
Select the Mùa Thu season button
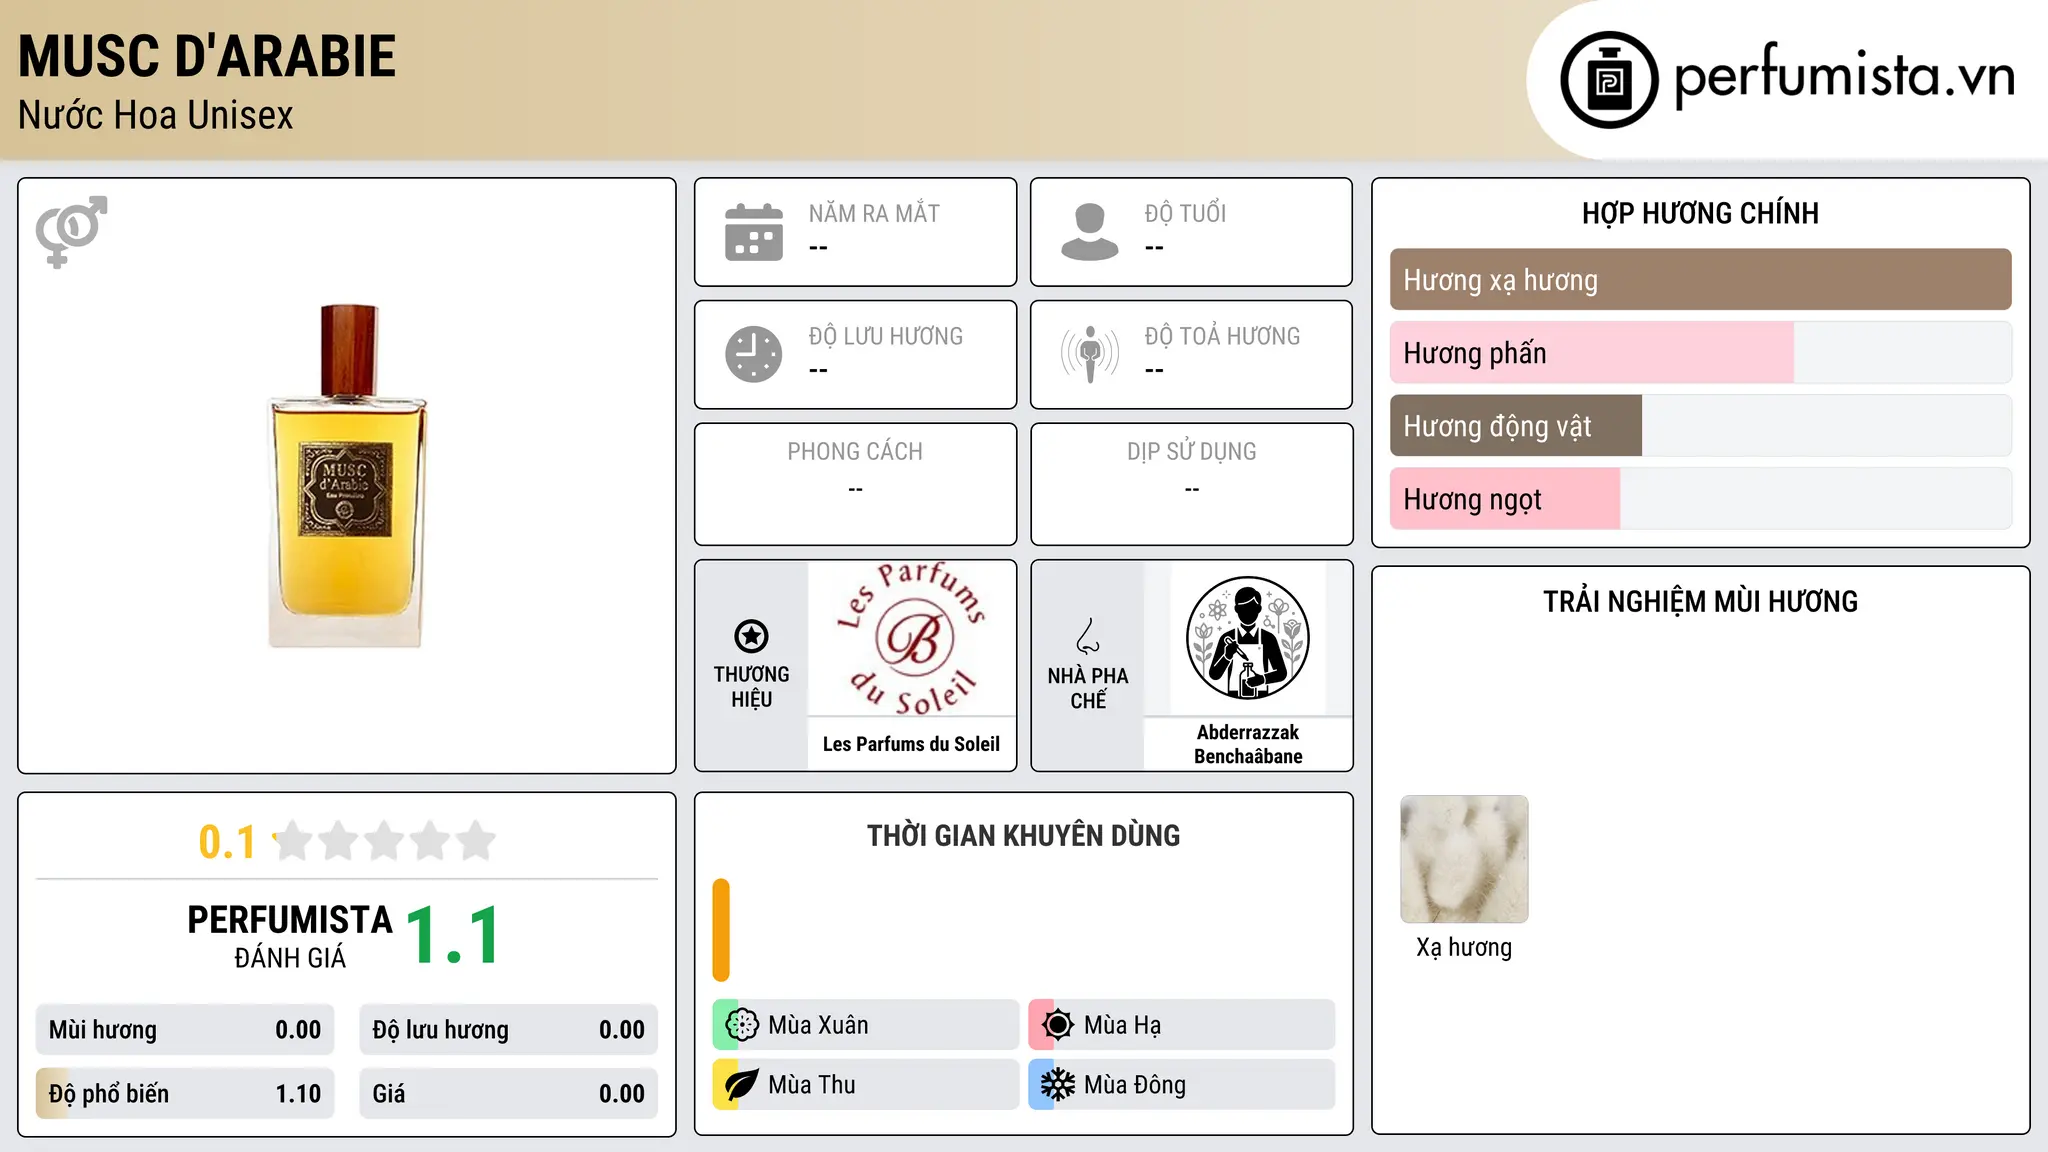866,1085
